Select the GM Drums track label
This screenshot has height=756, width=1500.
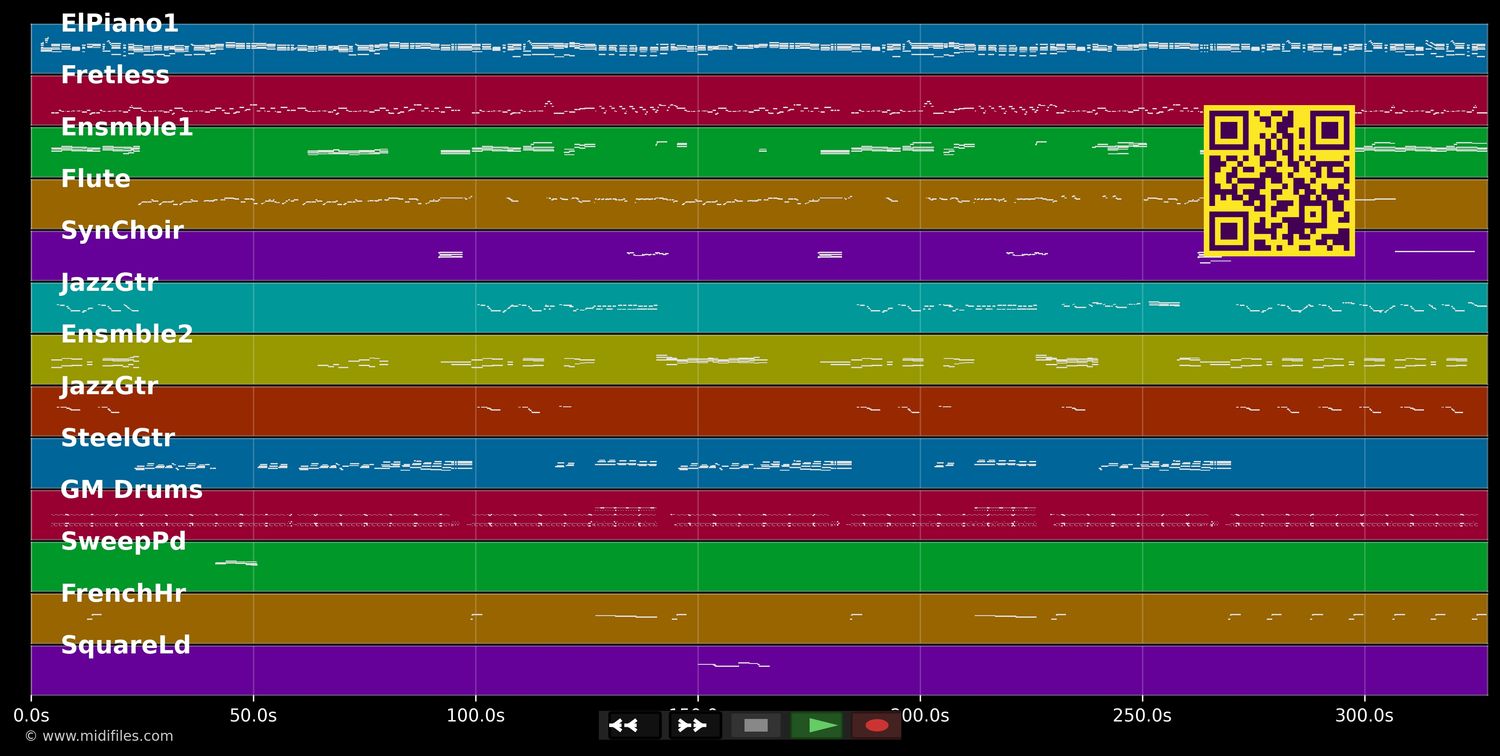[x=131, y=491]
